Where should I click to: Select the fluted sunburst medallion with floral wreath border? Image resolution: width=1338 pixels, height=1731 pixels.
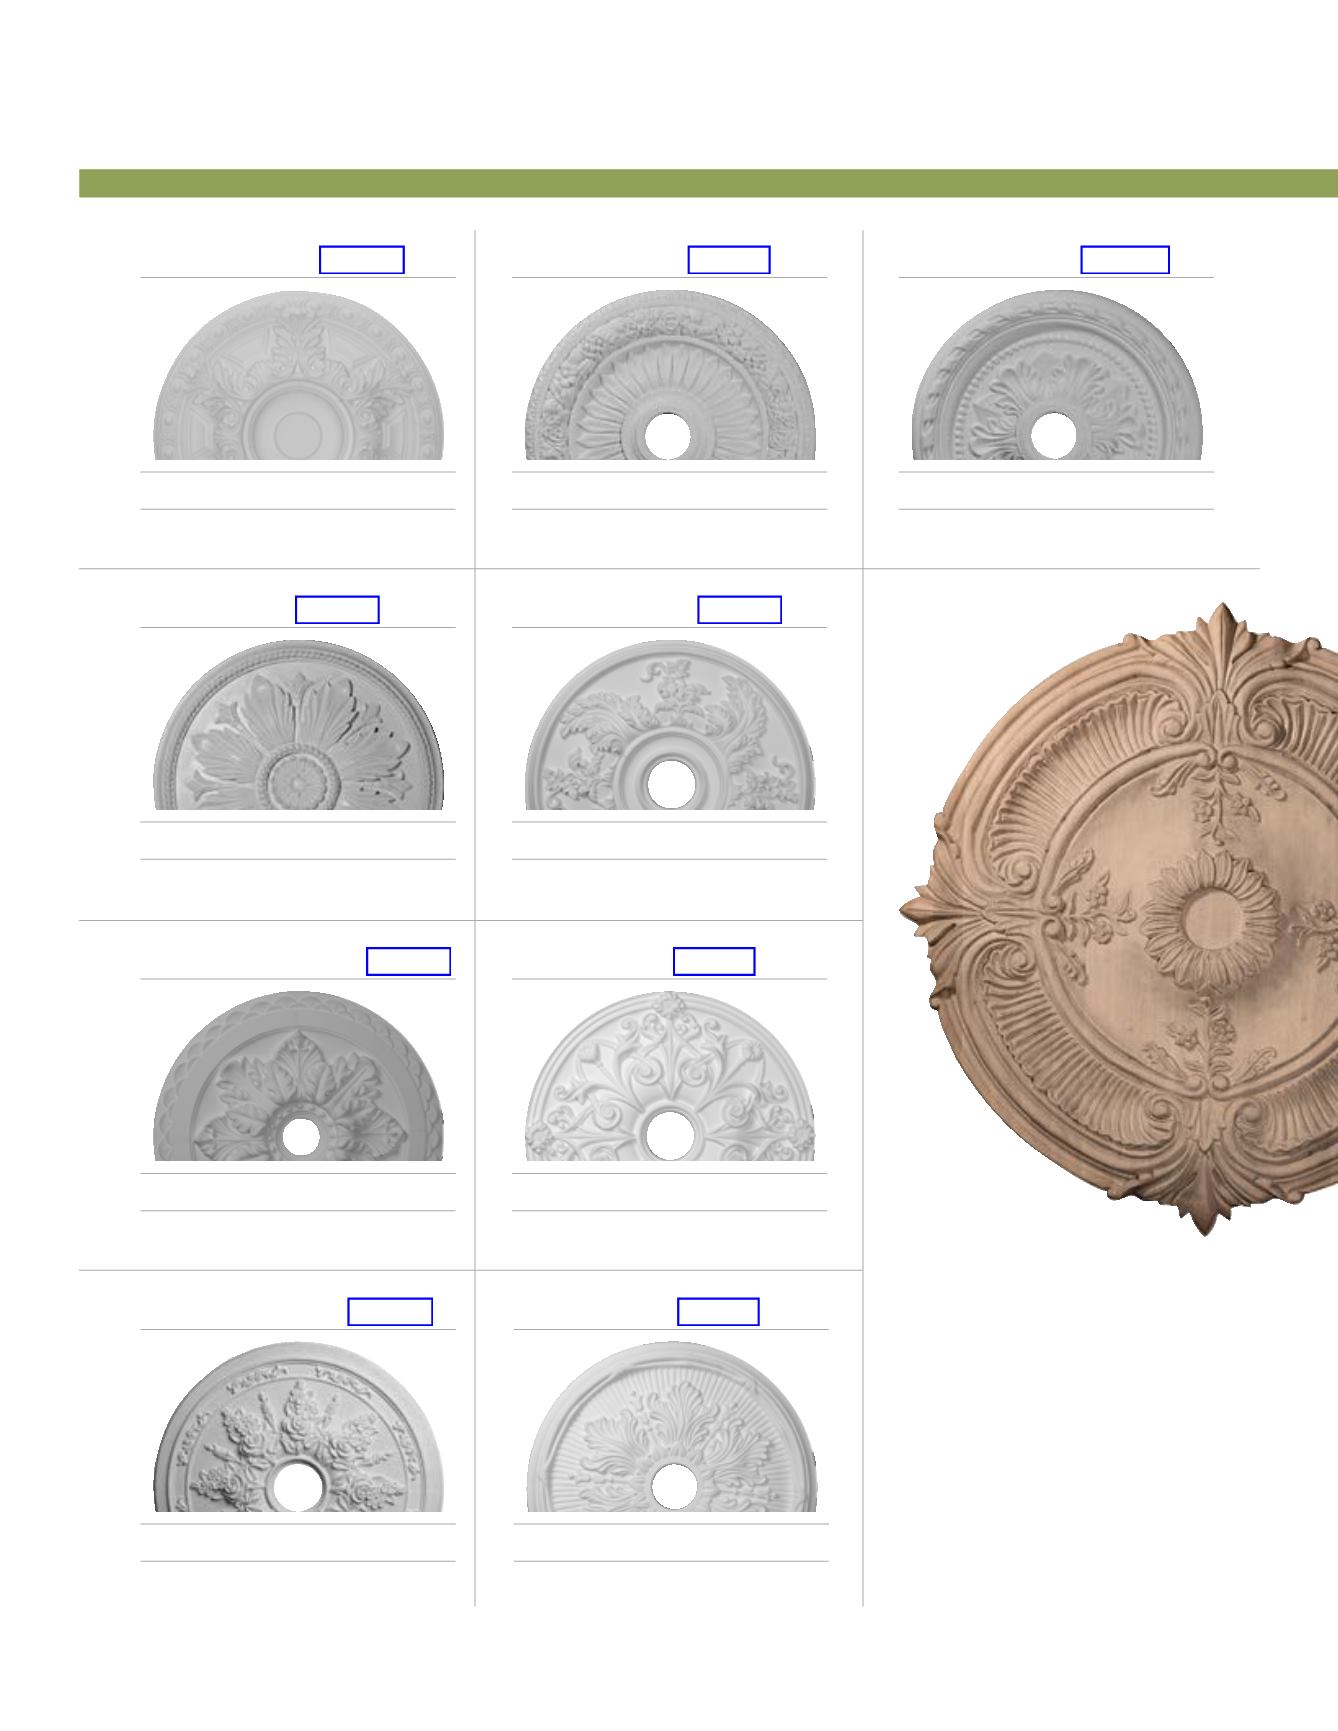tap(670, 376)
